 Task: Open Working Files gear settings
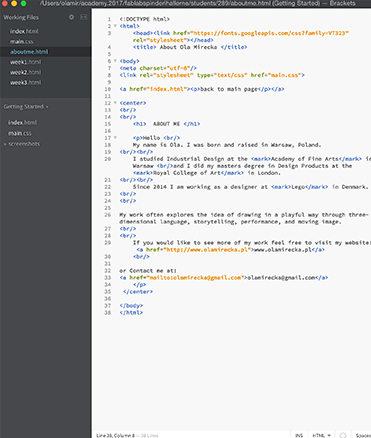[x=71, y=17]
